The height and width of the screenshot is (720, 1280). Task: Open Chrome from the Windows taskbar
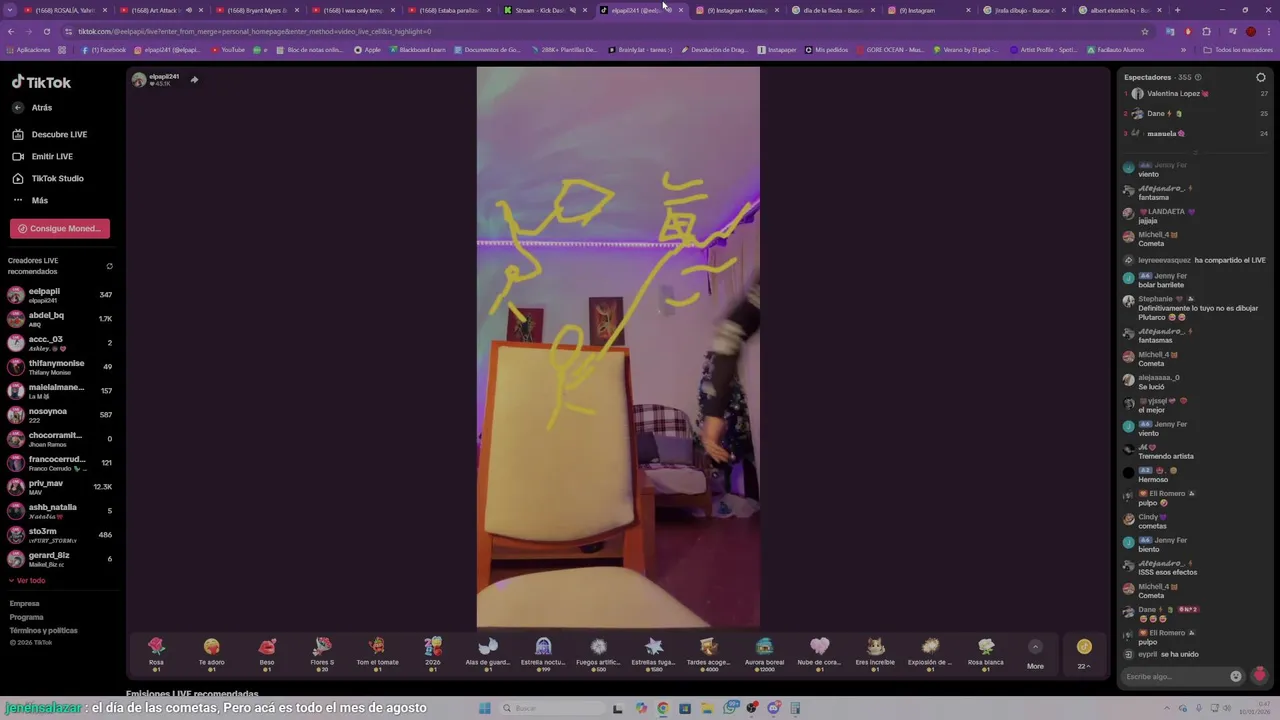coord(663,708)
